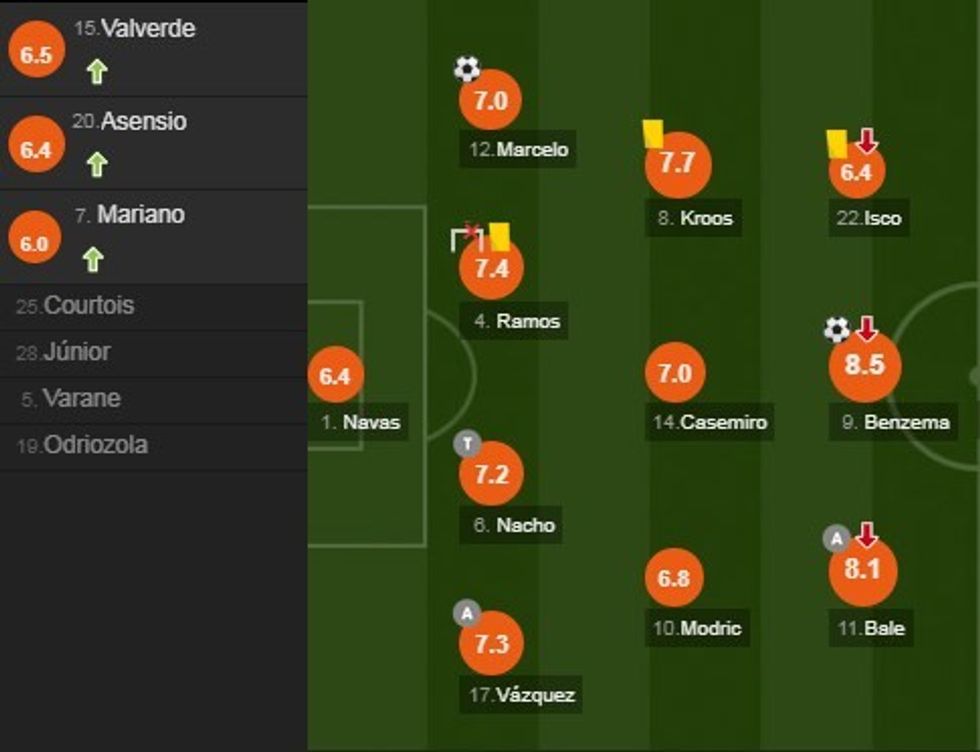Open Odriozola's bench entry
The image size is (980, 752).
(x=95, y=445)
